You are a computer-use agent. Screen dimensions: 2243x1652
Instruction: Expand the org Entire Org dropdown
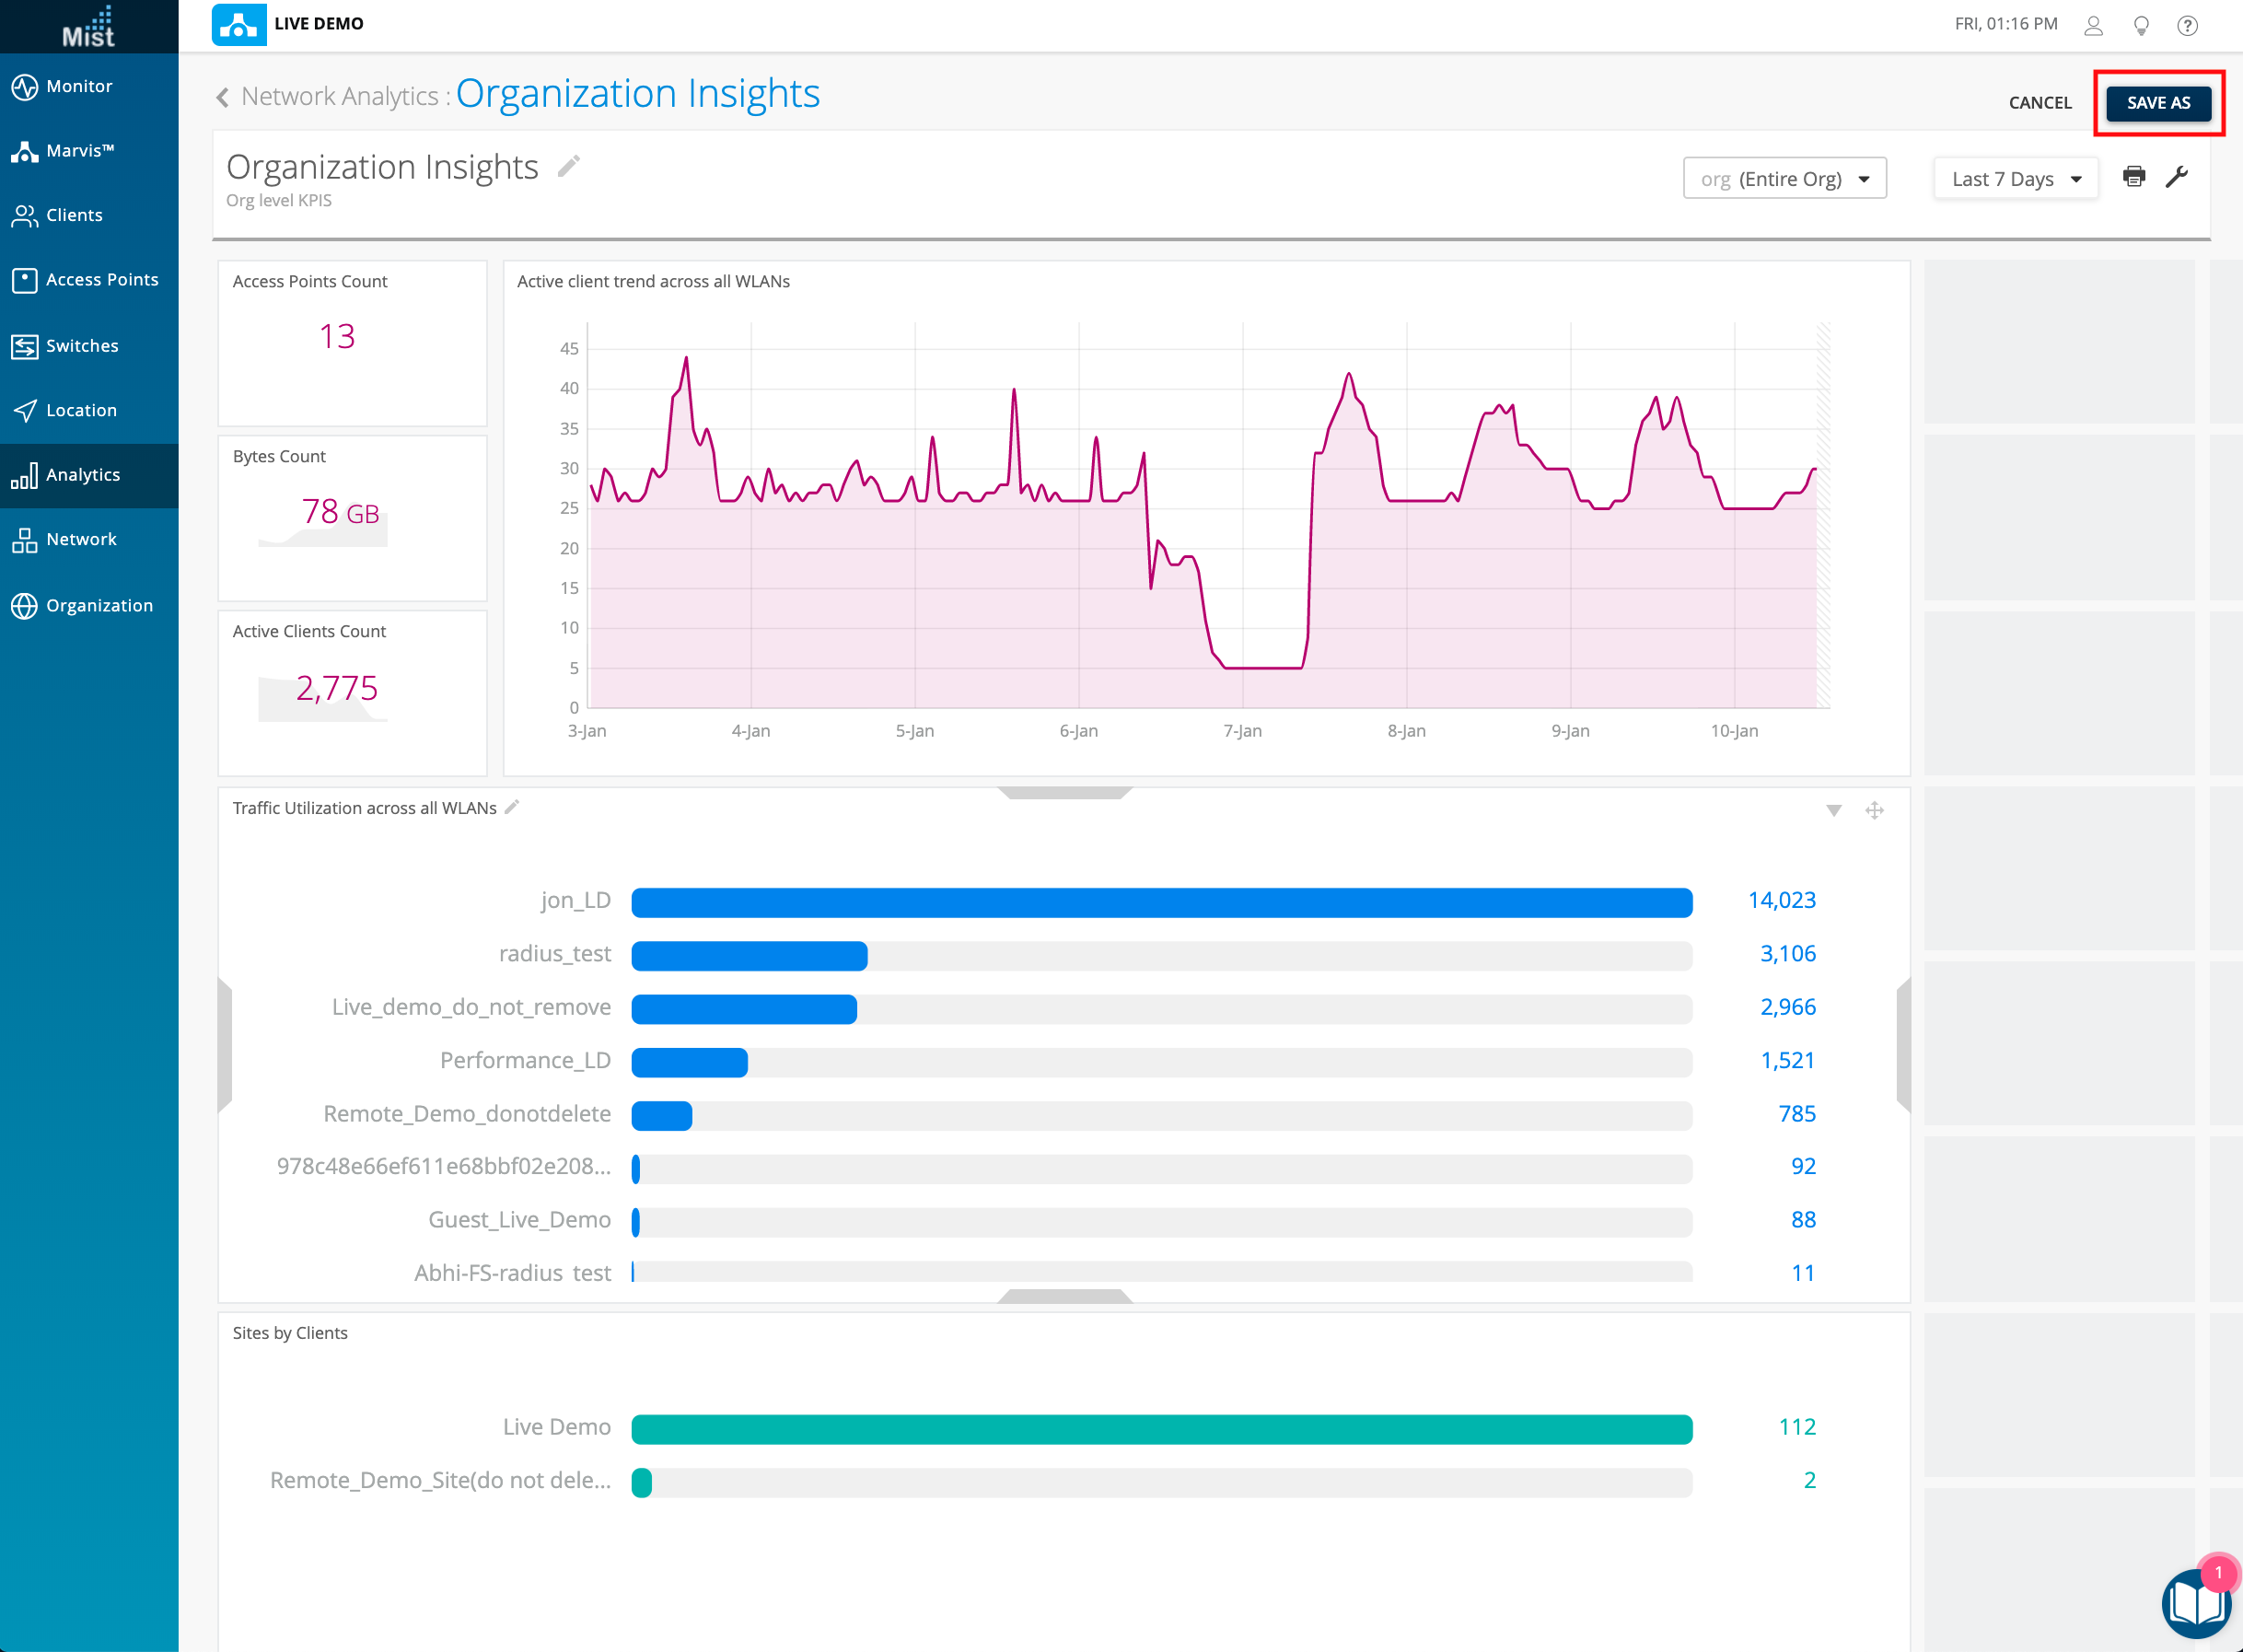point(1784,179)
